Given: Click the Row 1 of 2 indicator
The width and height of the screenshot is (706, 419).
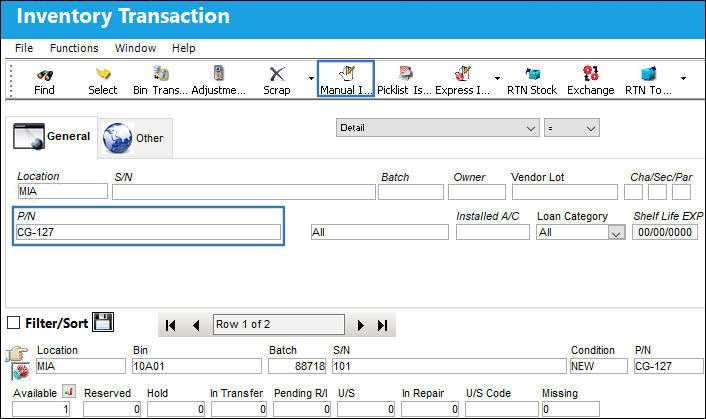Looking at the screenshot, I should 279,324.
